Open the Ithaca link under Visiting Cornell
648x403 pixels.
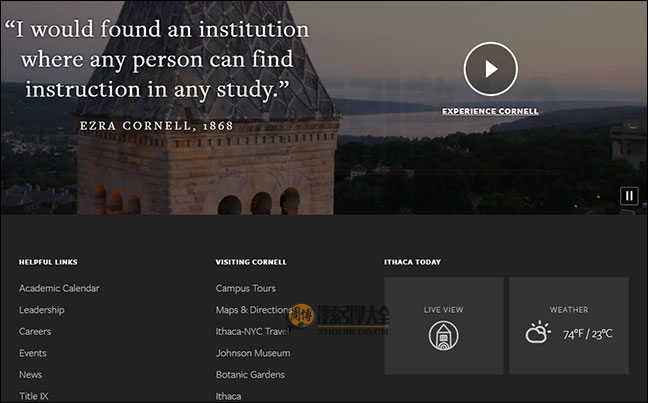point(228,396)
